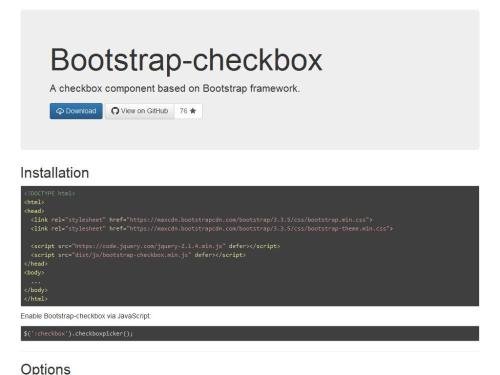Click the Installation heading
The width and height of the screenshot is (500, 375).
55,173
